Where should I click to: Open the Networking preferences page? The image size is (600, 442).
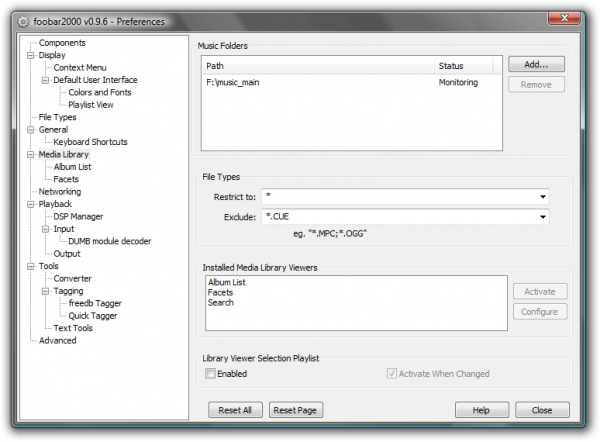click(60, 191)
